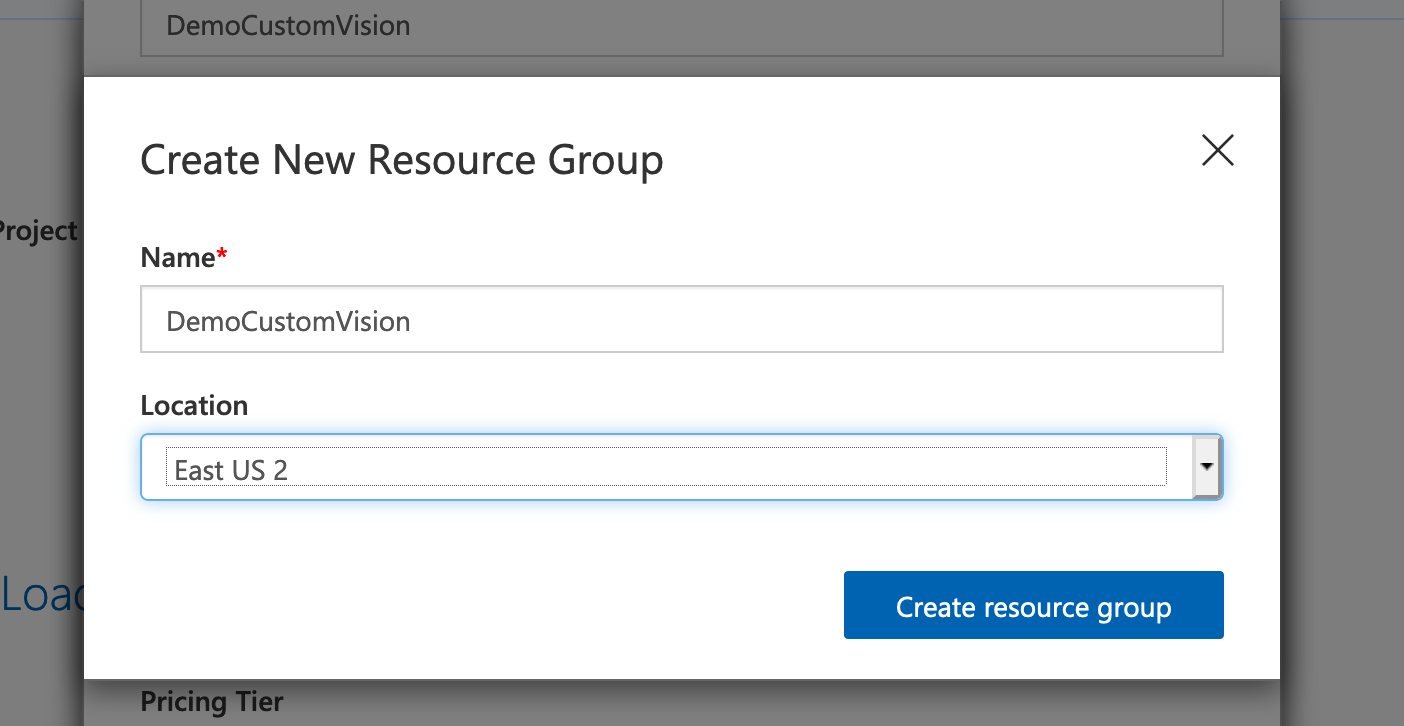This screenshot has height=726, width=1404.
Task: Click the Name input field in dialog
Action: (x=681, y=320)
